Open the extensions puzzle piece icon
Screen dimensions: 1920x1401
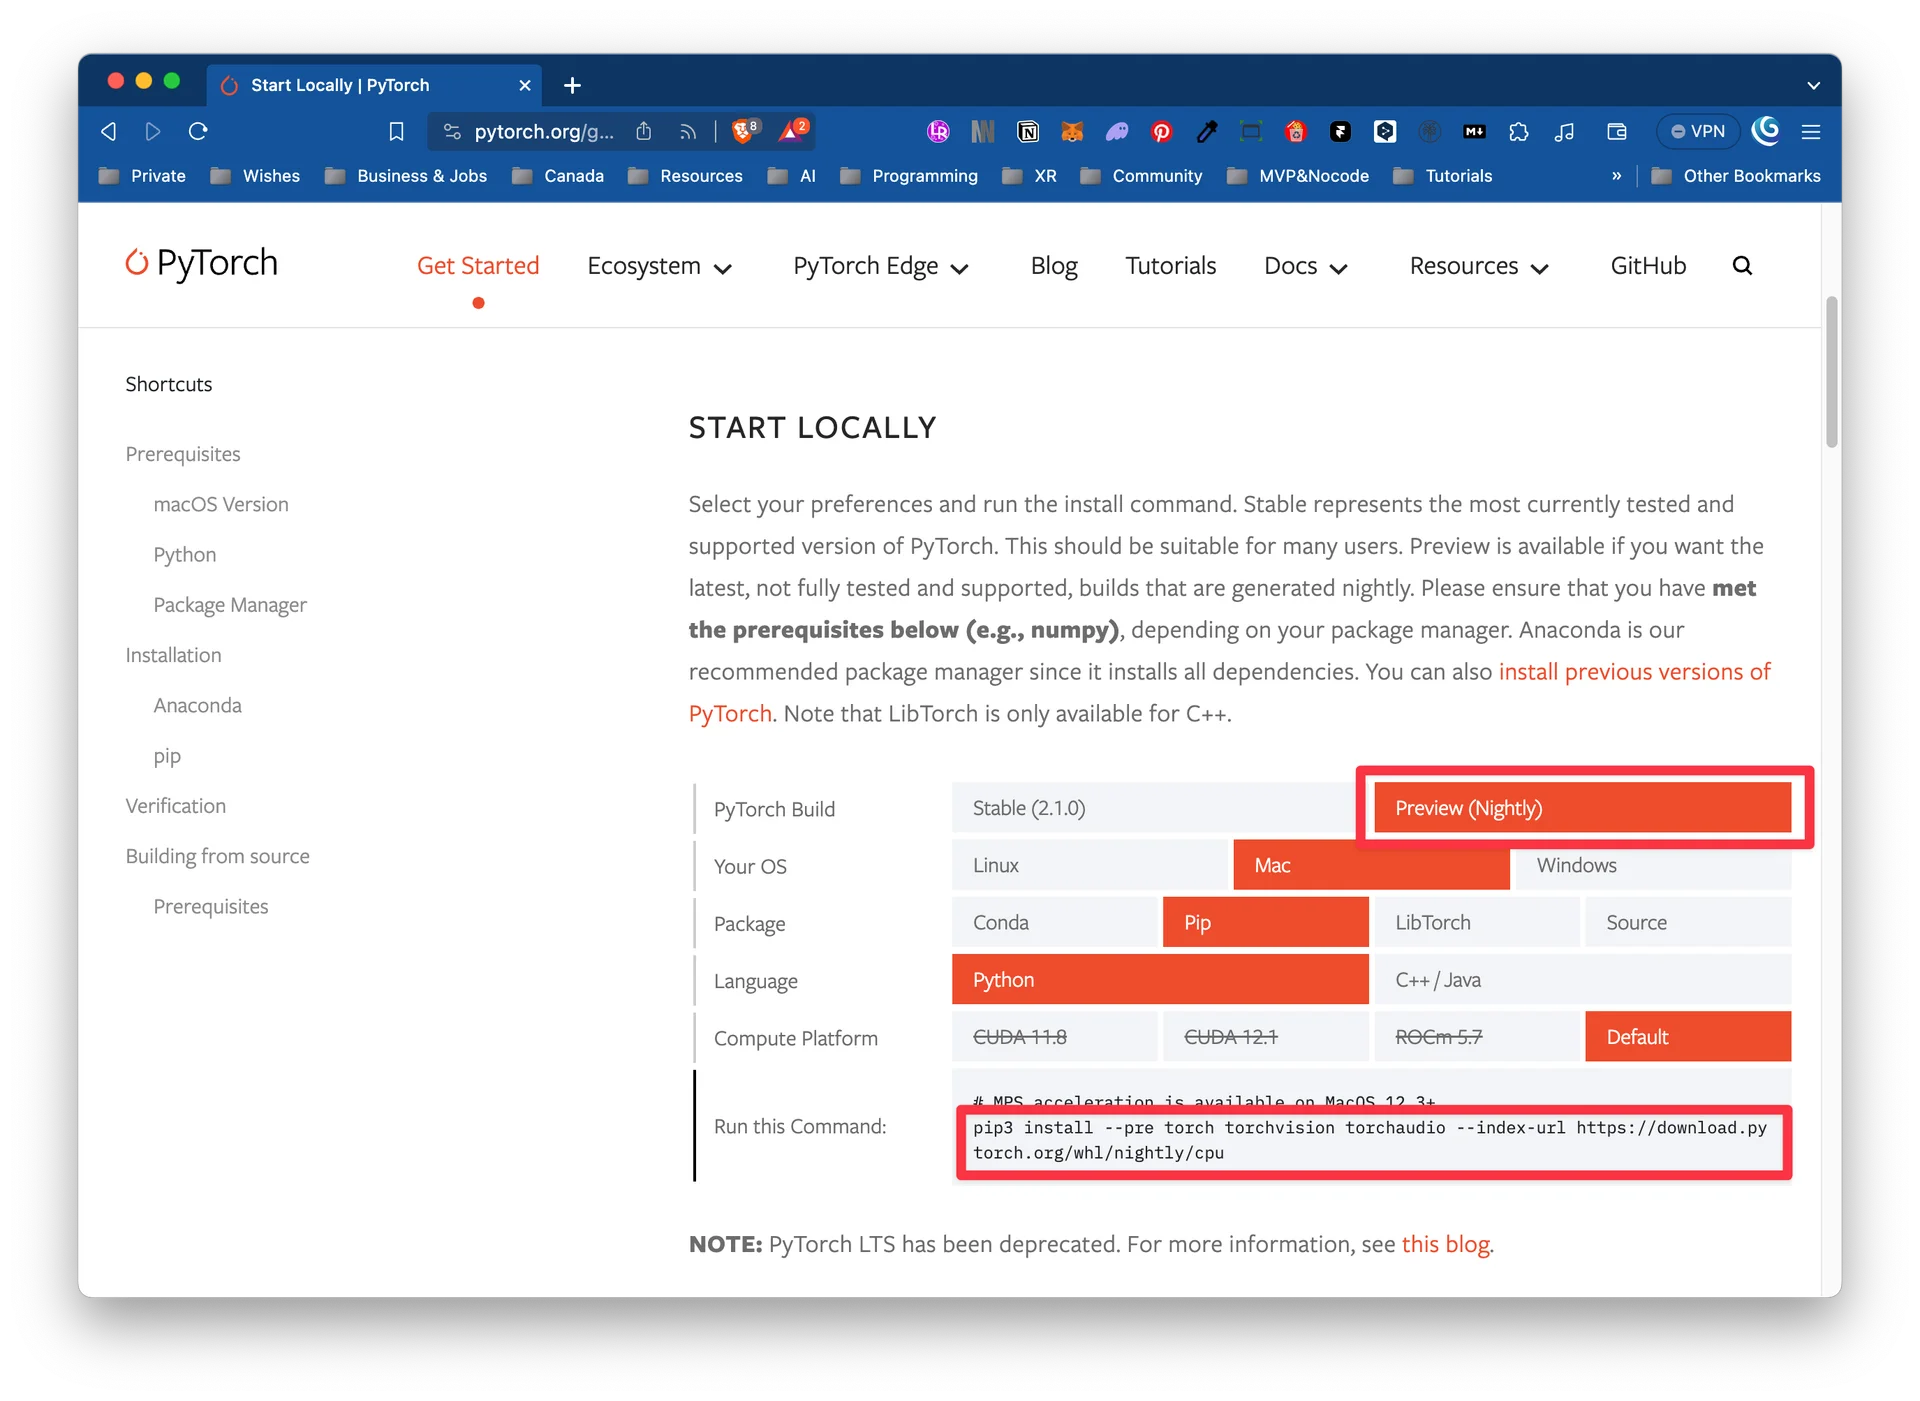click(x=1518, y=131)
